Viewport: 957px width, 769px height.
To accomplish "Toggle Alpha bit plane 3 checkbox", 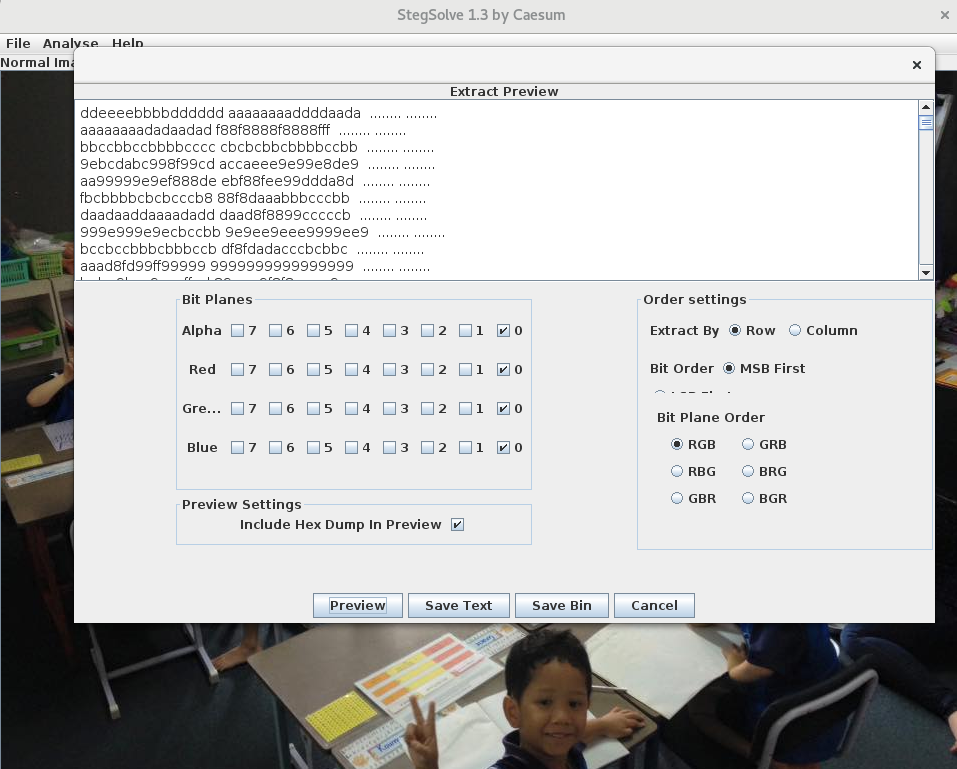I will tap(389, 331).
